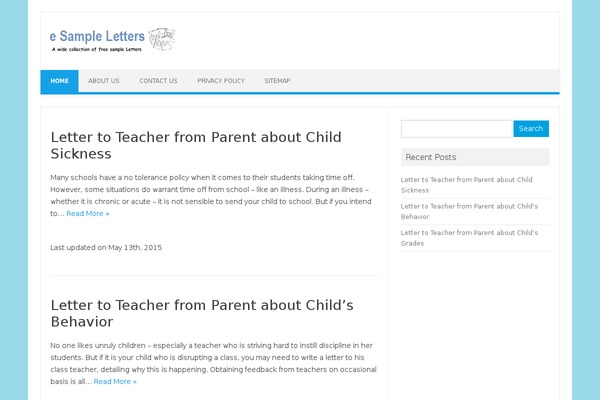The height and width of the screenshot is (400, 600).
Task: Click the Last updated May 13th date
Action: 106,248
